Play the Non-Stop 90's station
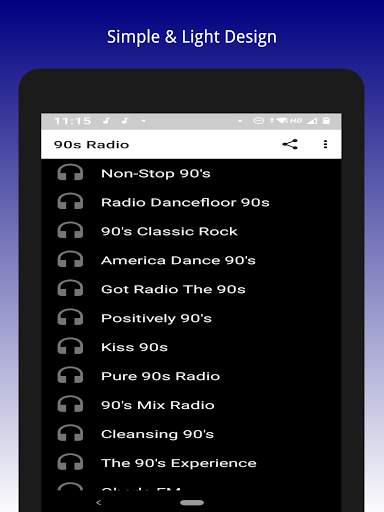This screenshot has width=384, height=512. [x=191, y=173]
